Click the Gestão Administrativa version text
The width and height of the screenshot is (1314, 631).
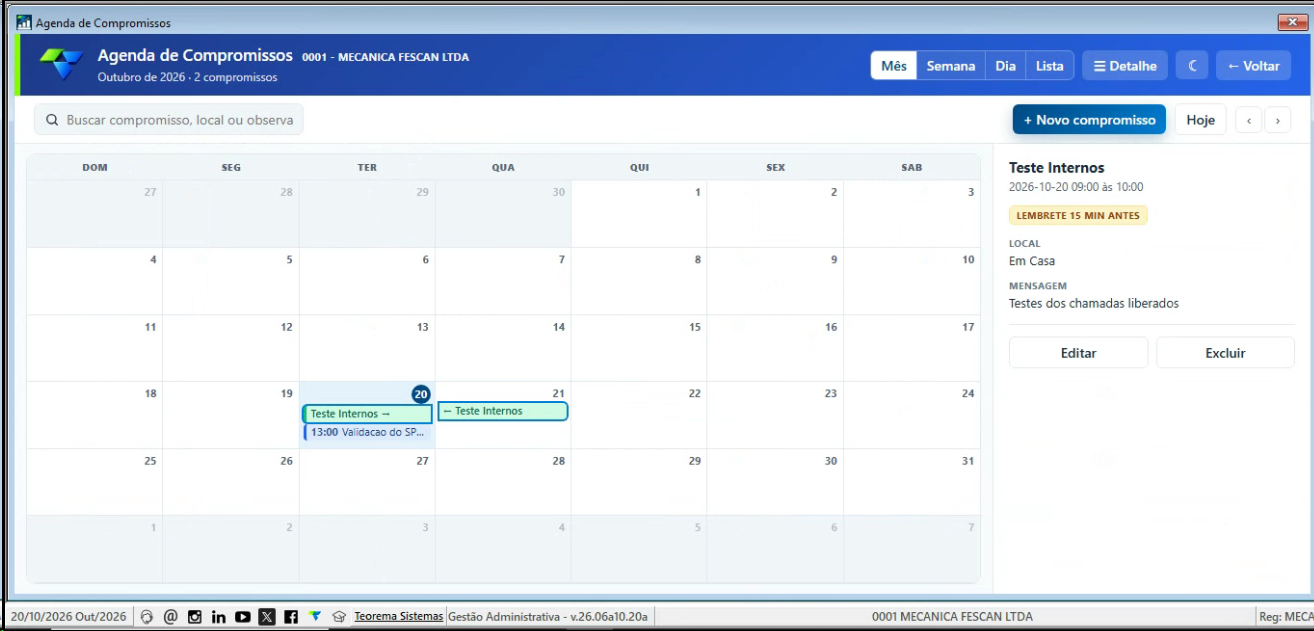(548, 616)
